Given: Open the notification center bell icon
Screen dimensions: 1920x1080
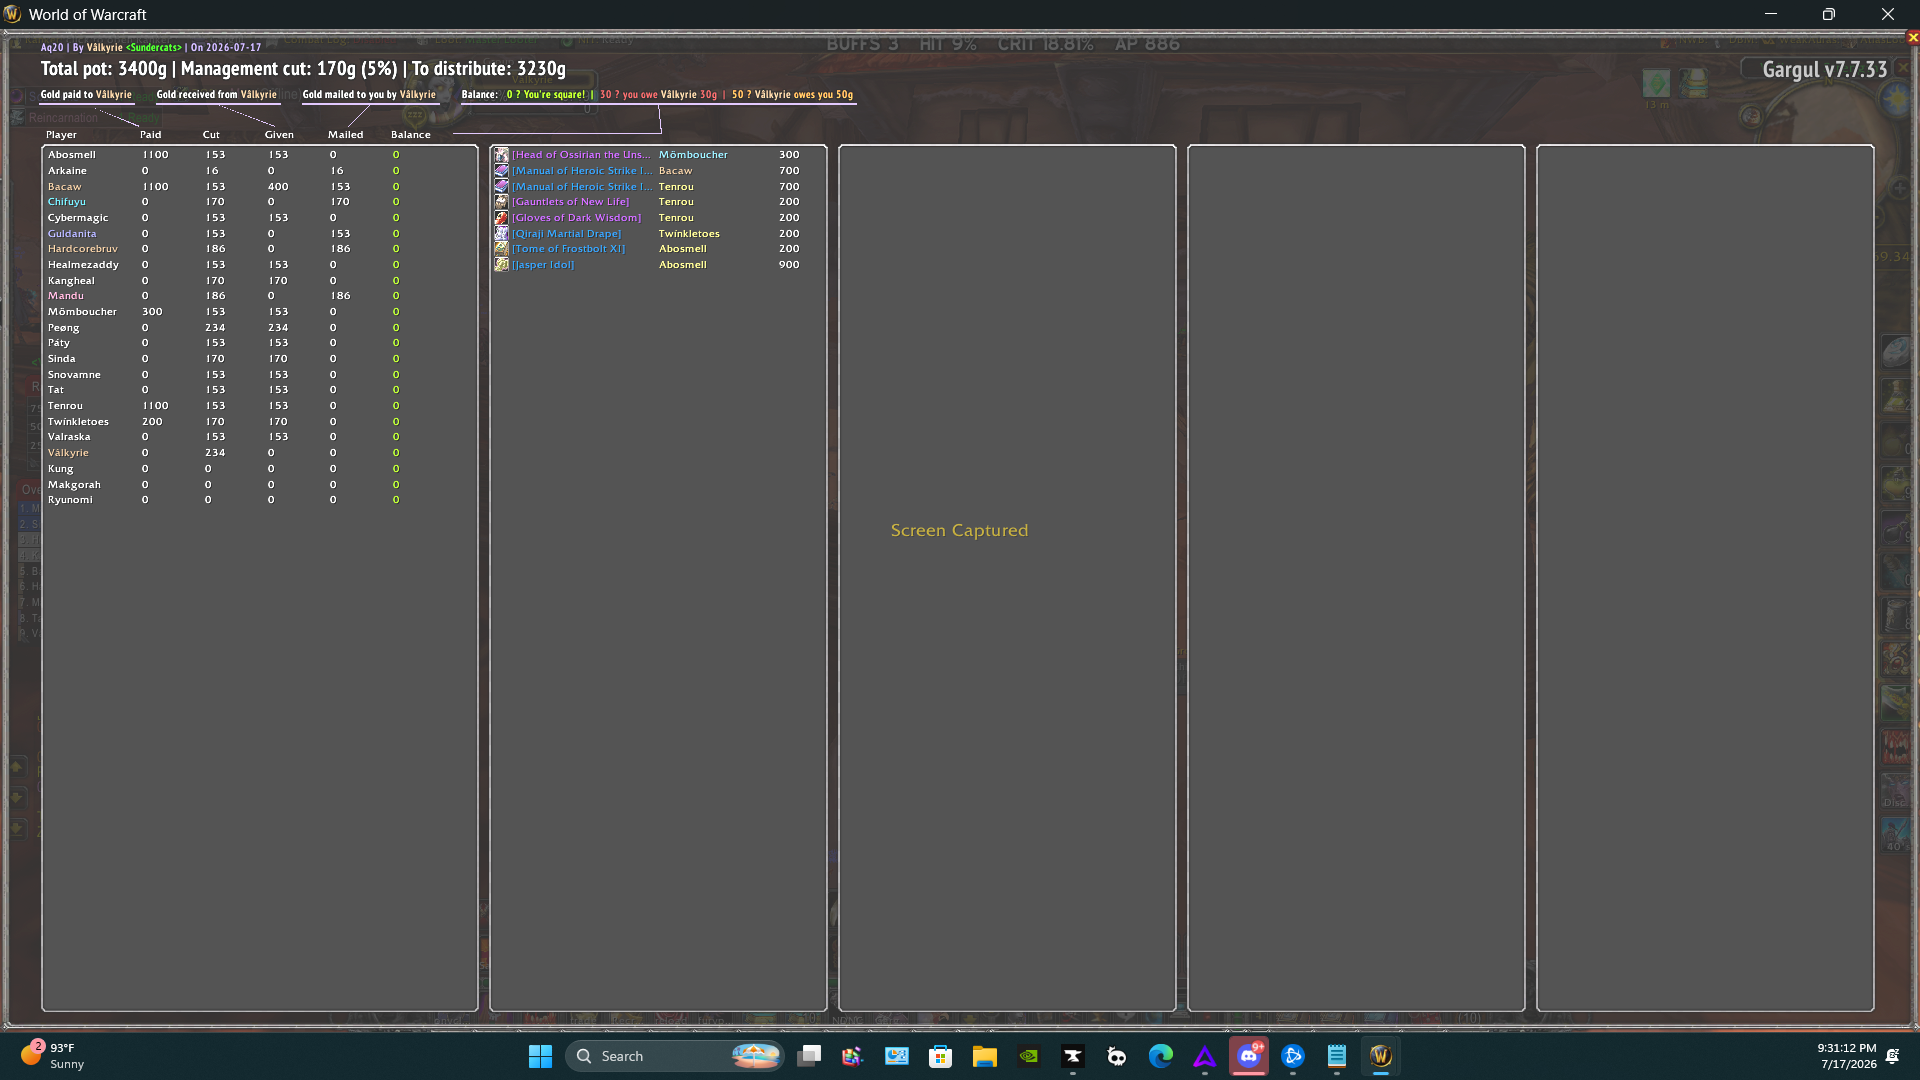Looking at the screenshot, I should point(1893,1056).
